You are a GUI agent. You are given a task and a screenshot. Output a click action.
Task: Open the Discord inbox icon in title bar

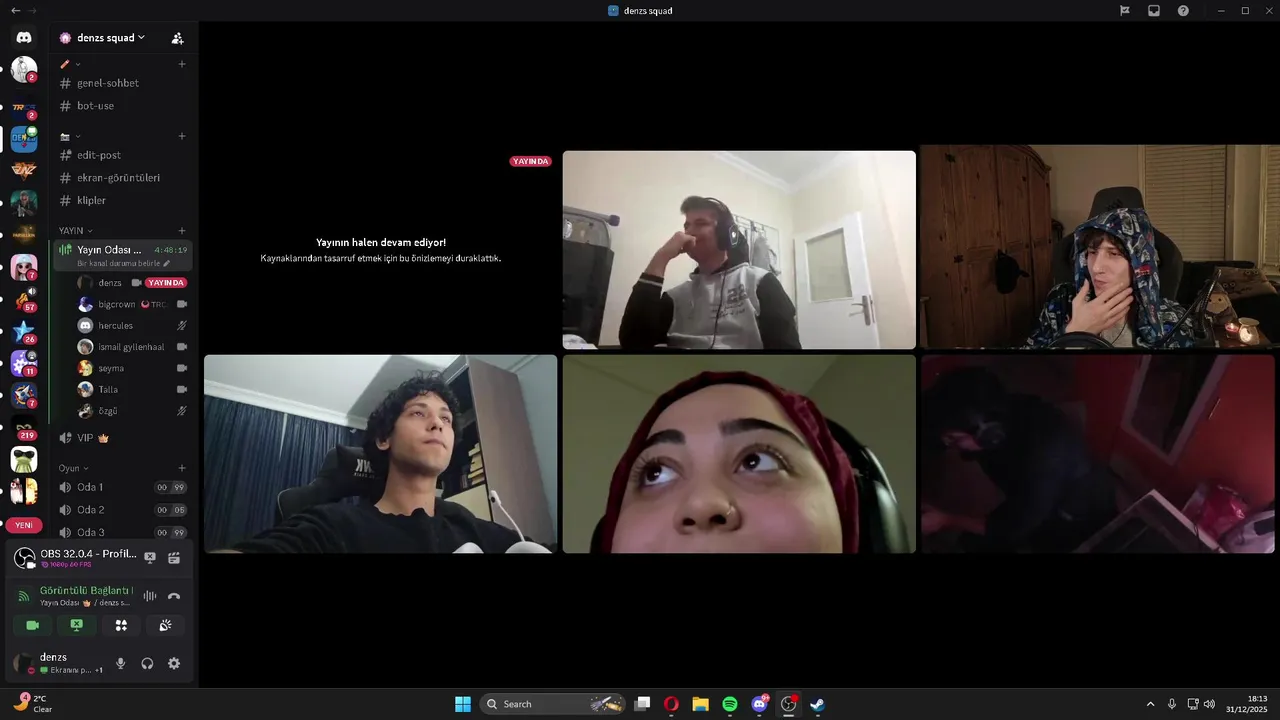pos(1154,11)
